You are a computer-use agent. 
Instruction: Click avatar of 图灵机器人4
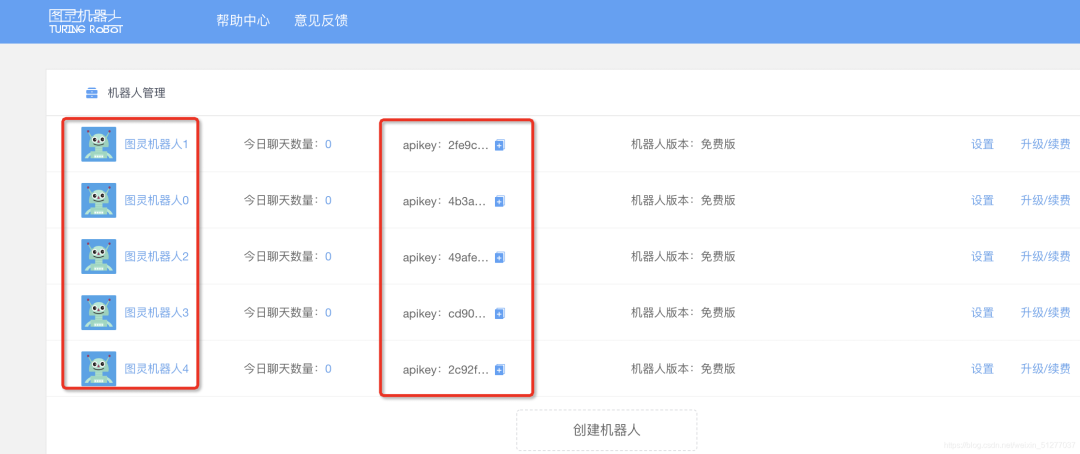click(x=98, y=369)
